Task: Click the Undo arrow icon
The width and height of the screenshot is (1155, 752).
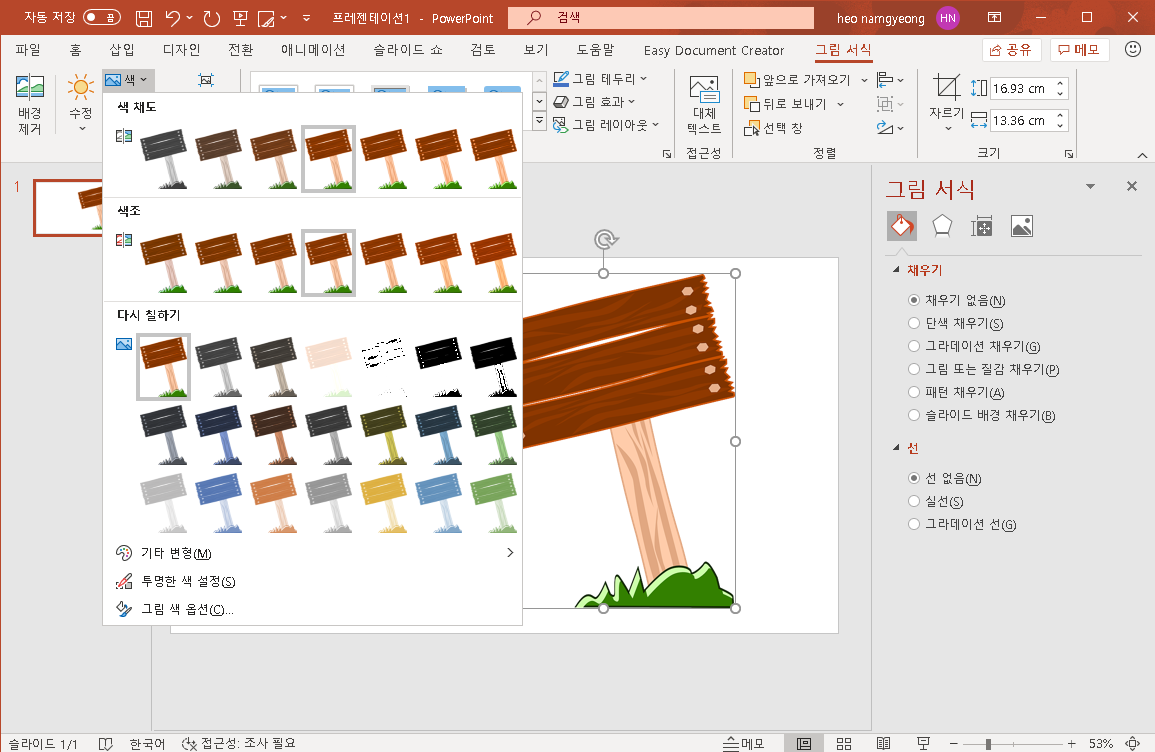Action: point(173,18)
